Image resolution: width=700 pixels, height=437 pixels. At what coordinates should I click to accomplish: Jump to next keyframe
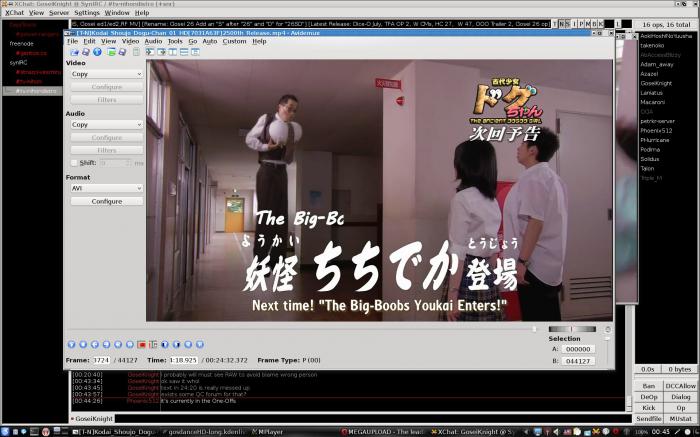tap(129, 344)
